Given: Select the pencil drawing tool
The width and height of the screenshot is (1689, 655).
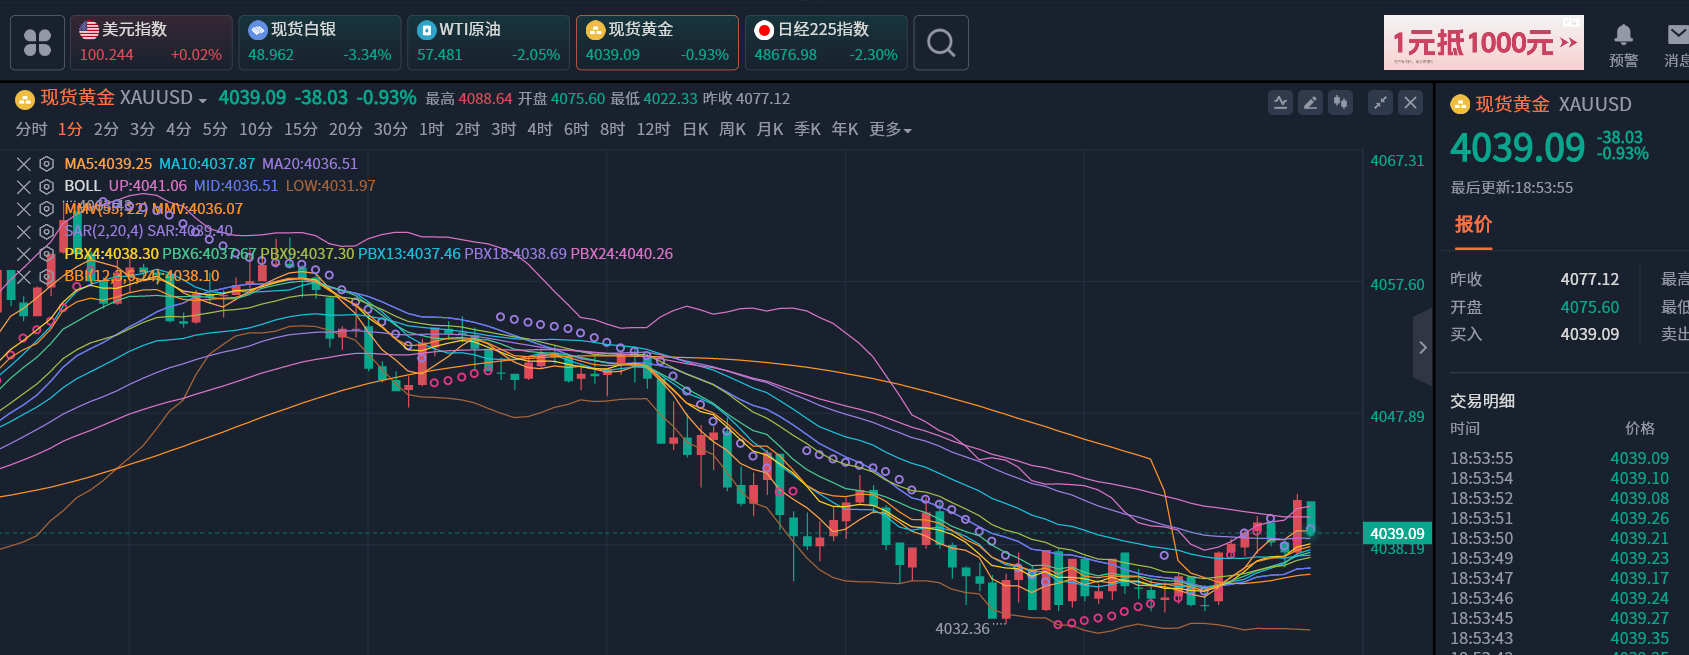Looking at the screenshot, I should click(x=1310, y=102).
